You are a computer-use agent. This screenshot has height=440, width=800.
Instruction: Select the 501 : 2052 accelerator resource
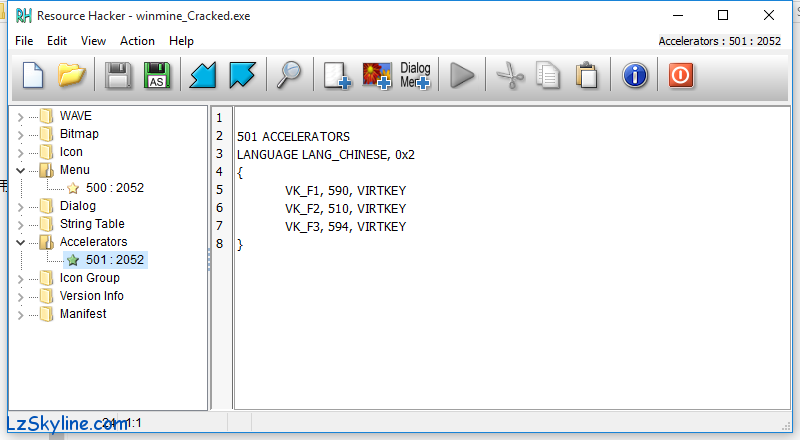coord(114,260)
